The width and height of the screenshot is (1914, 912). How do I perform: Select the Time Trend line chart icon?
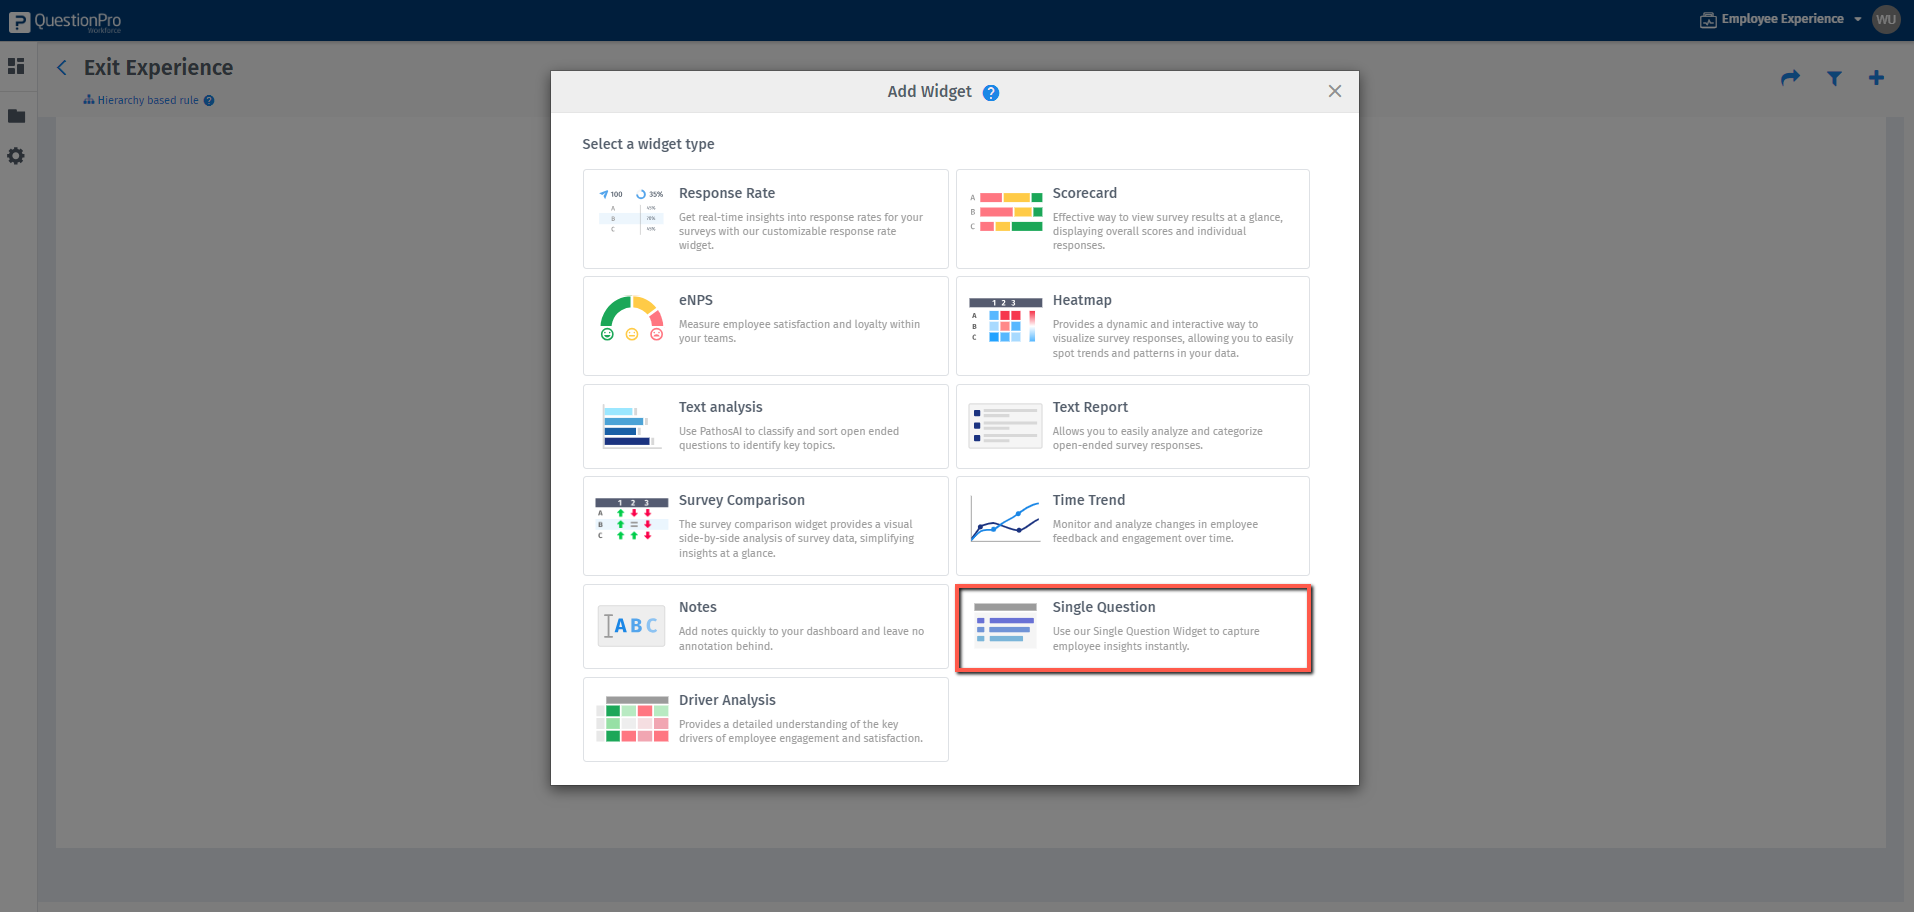1006,520
